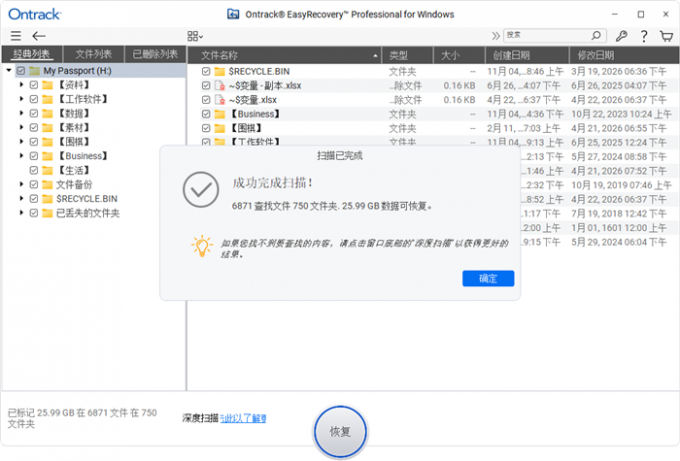The width and height of the screenshot is (680, 461).
Task: Click the lightbulb tip icon in dialog
Action: [202, 246]
